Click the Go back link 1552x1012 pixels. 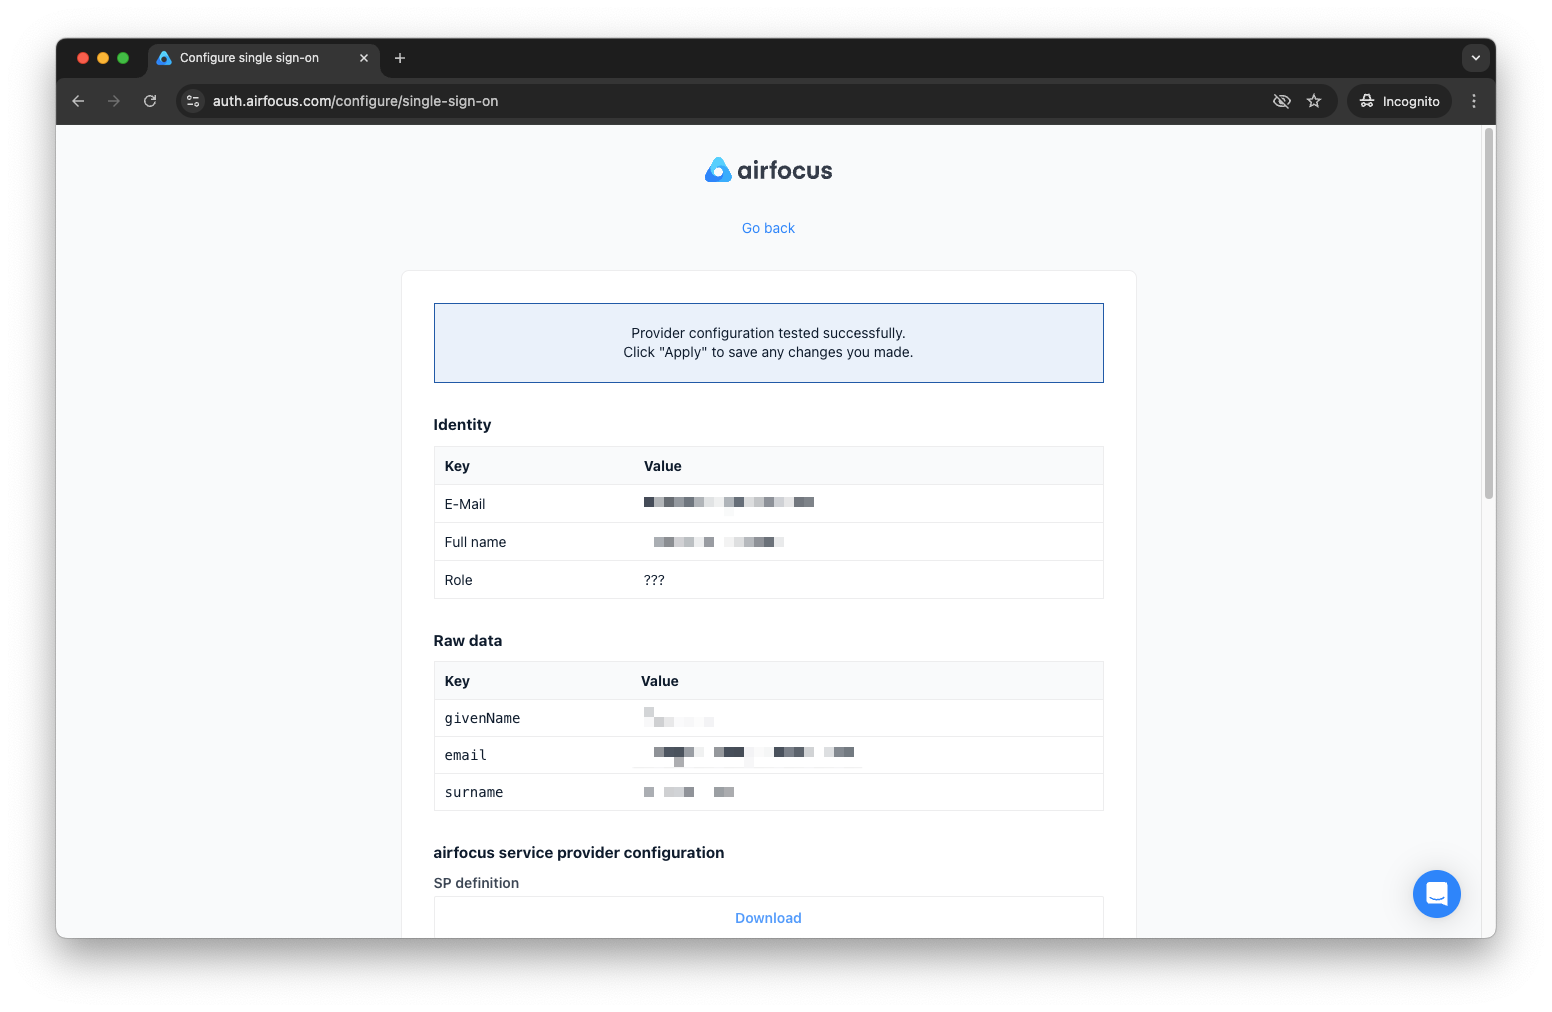coord(768,228)
